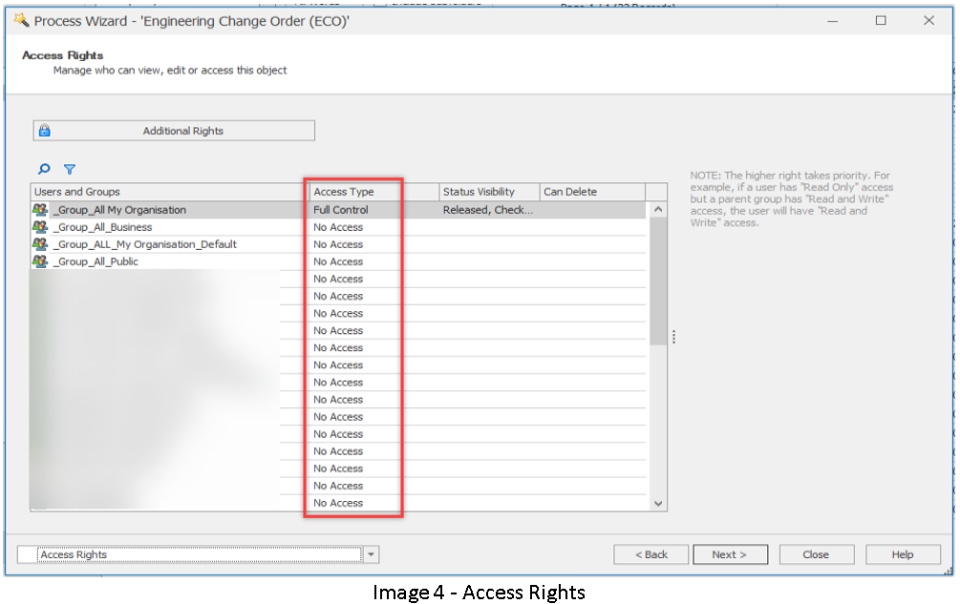This screenshot has width=960, height=604.
Task: Click Released, Check... status visibility cell
Action: tap(488, 210)
